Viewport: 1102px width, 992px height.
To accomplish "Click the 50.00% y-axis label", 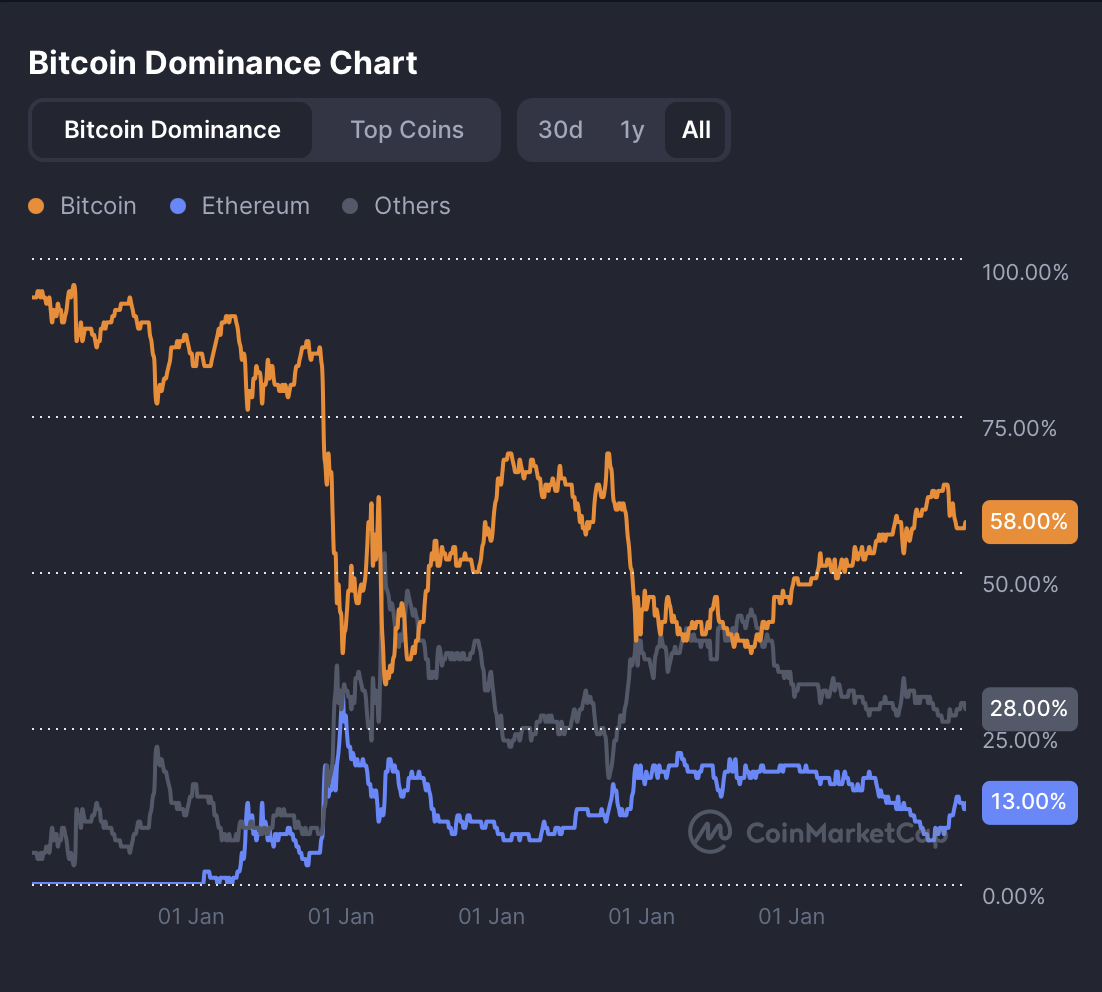I will [x=1019, y=584].
